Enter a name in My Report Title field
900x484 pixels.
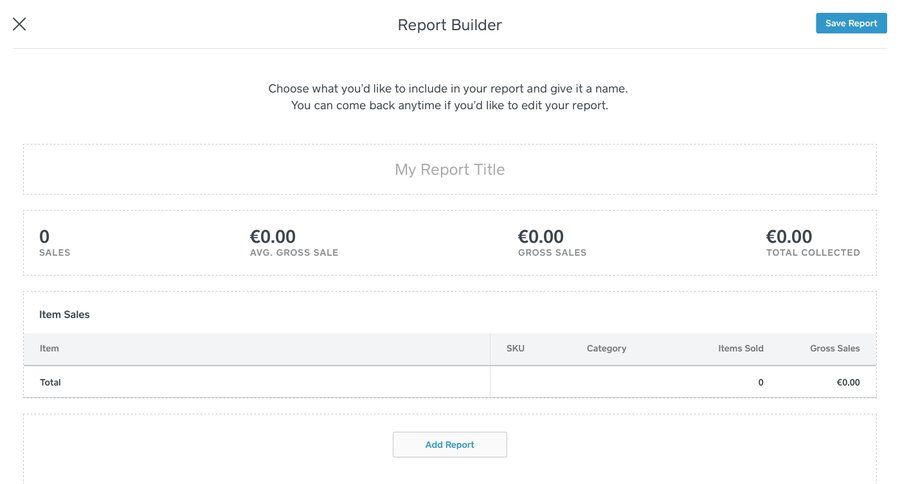449,170
